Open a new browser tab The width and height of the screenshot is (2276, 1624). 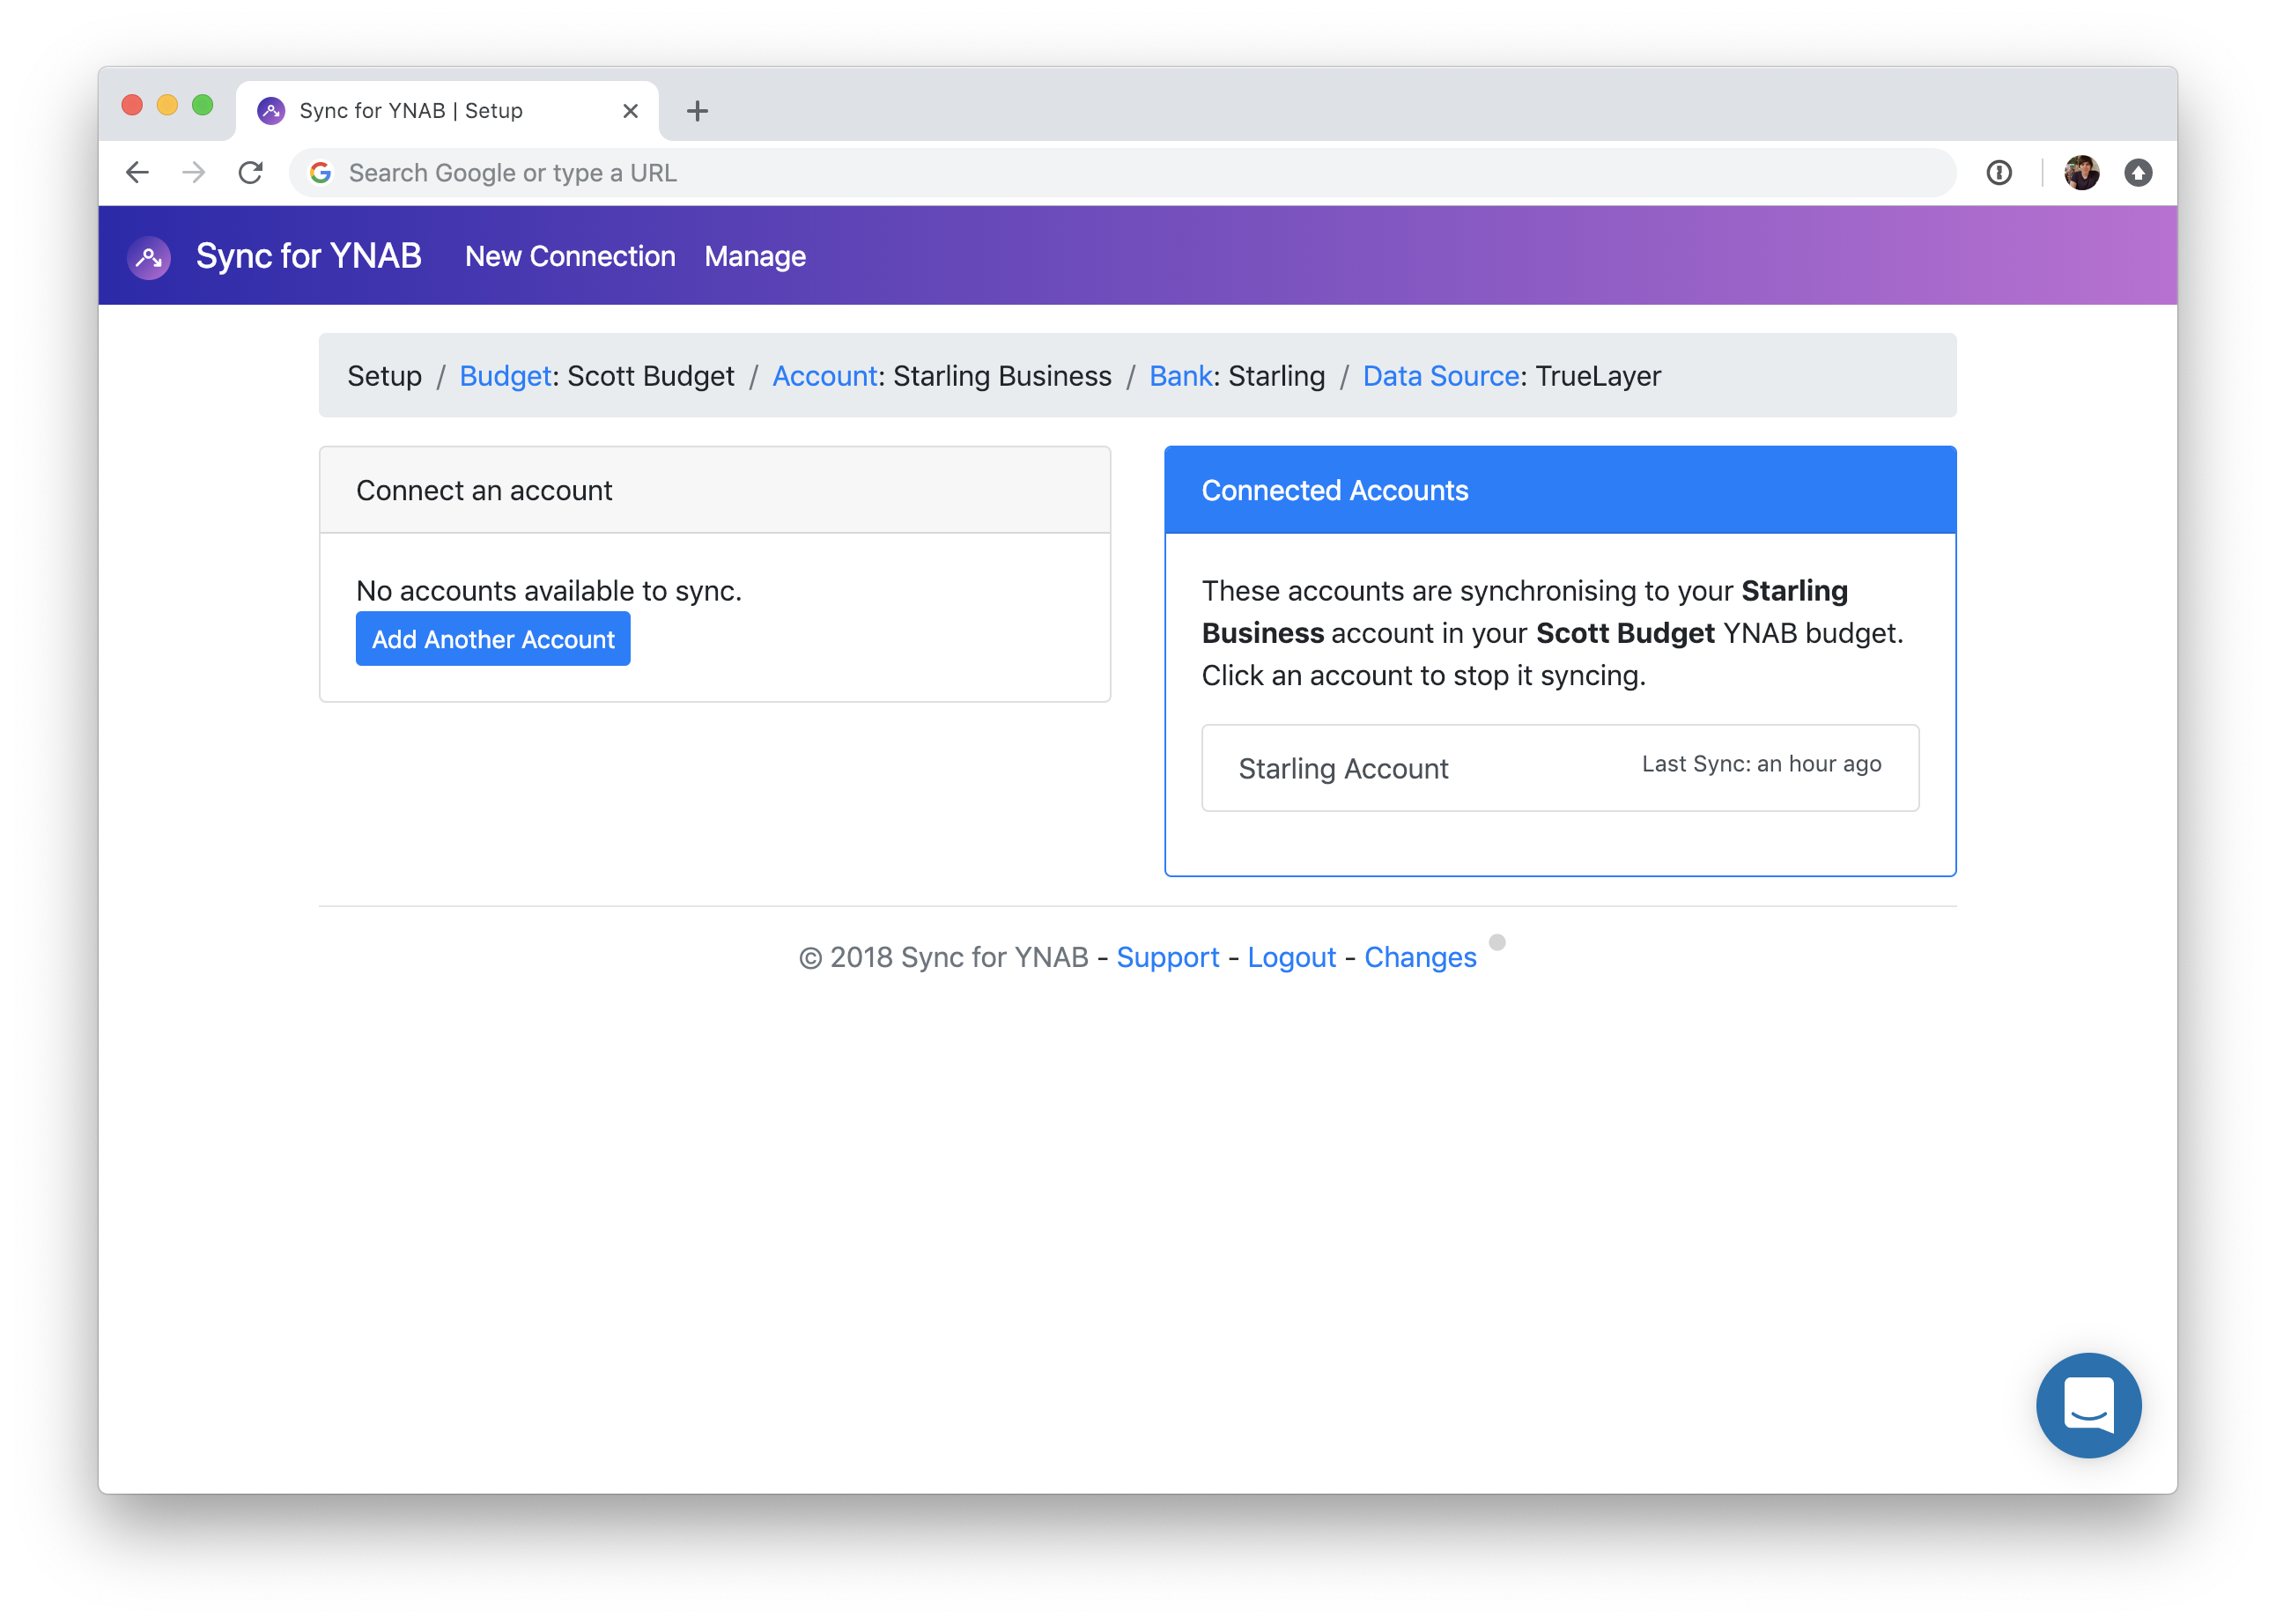697,111
